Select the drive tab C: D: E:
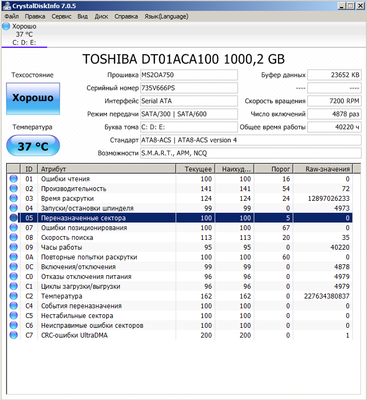Image resolution: width=367 pixels, height=400 pixels. [x=24, y=43]
